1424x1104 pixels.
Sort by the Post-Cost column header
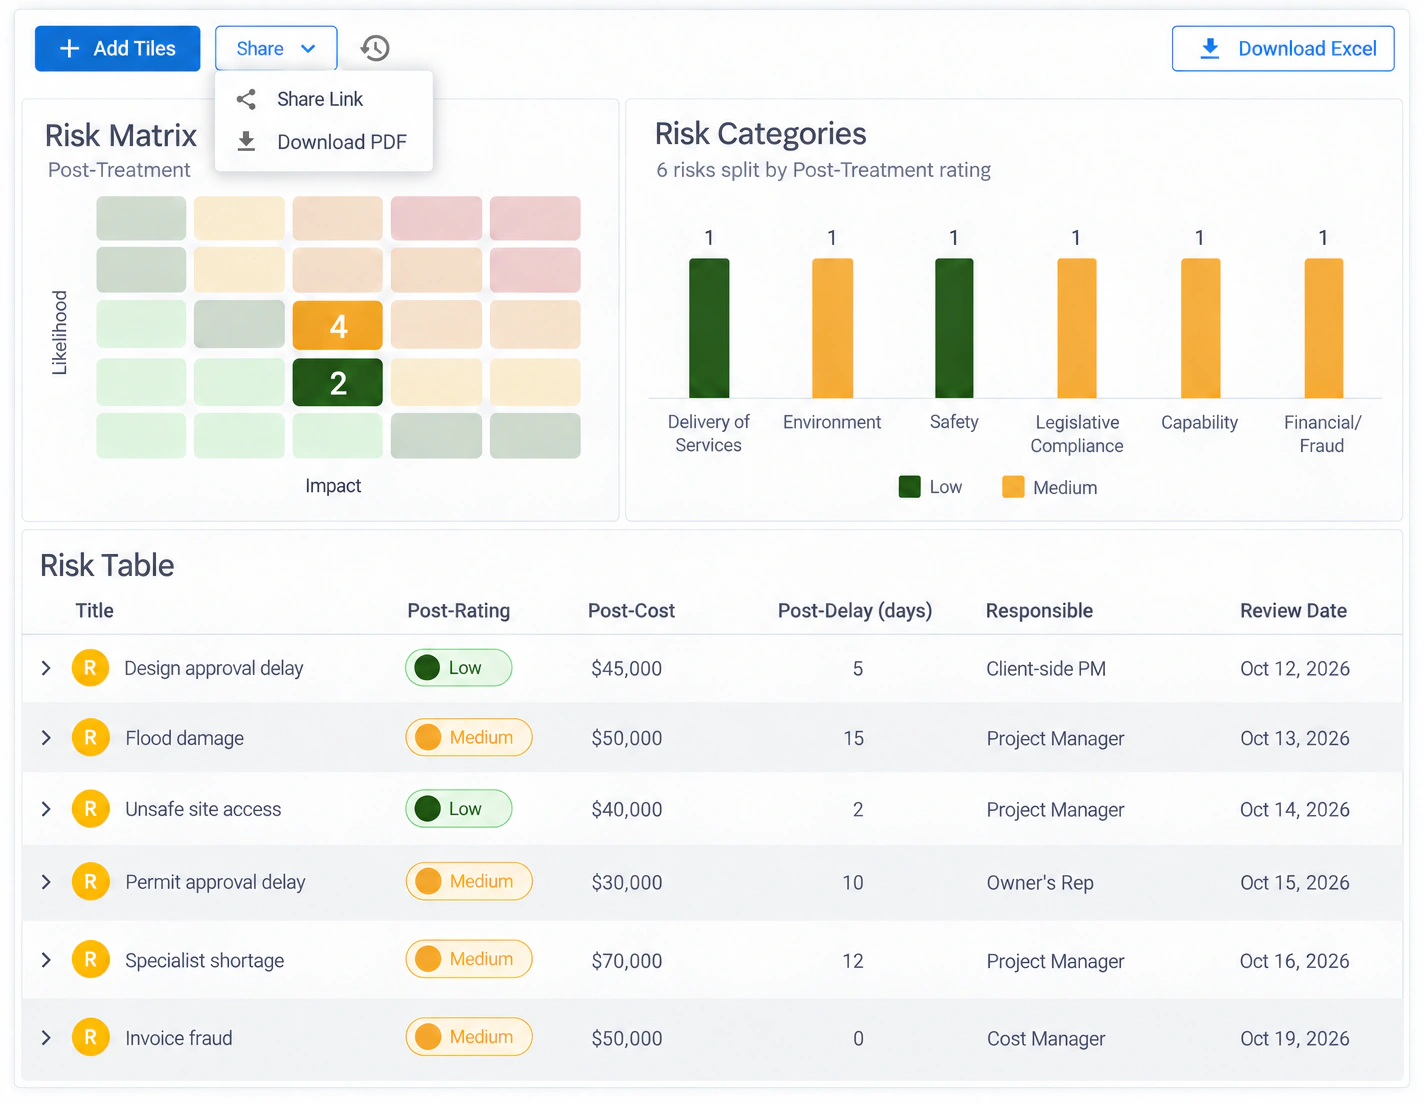pyautogui.click(x=631, y=611)
